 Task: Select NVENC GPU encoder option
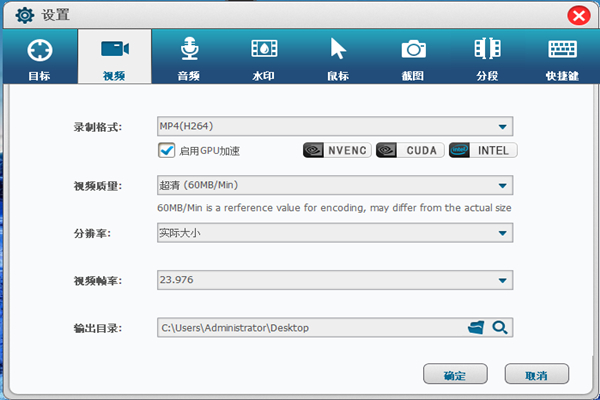click(337, 151)
